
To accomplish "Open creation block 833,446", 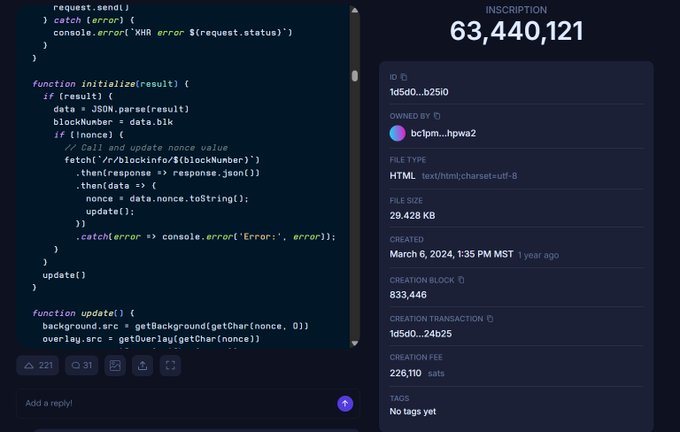I will tap(408, 295).
